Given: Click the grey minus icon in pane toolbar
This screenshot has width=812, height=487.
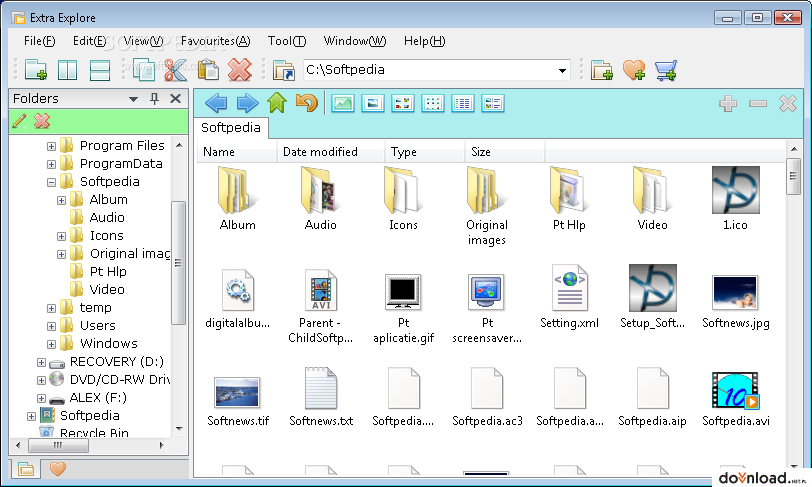Looking at the screenshot, I should [758, 104].
